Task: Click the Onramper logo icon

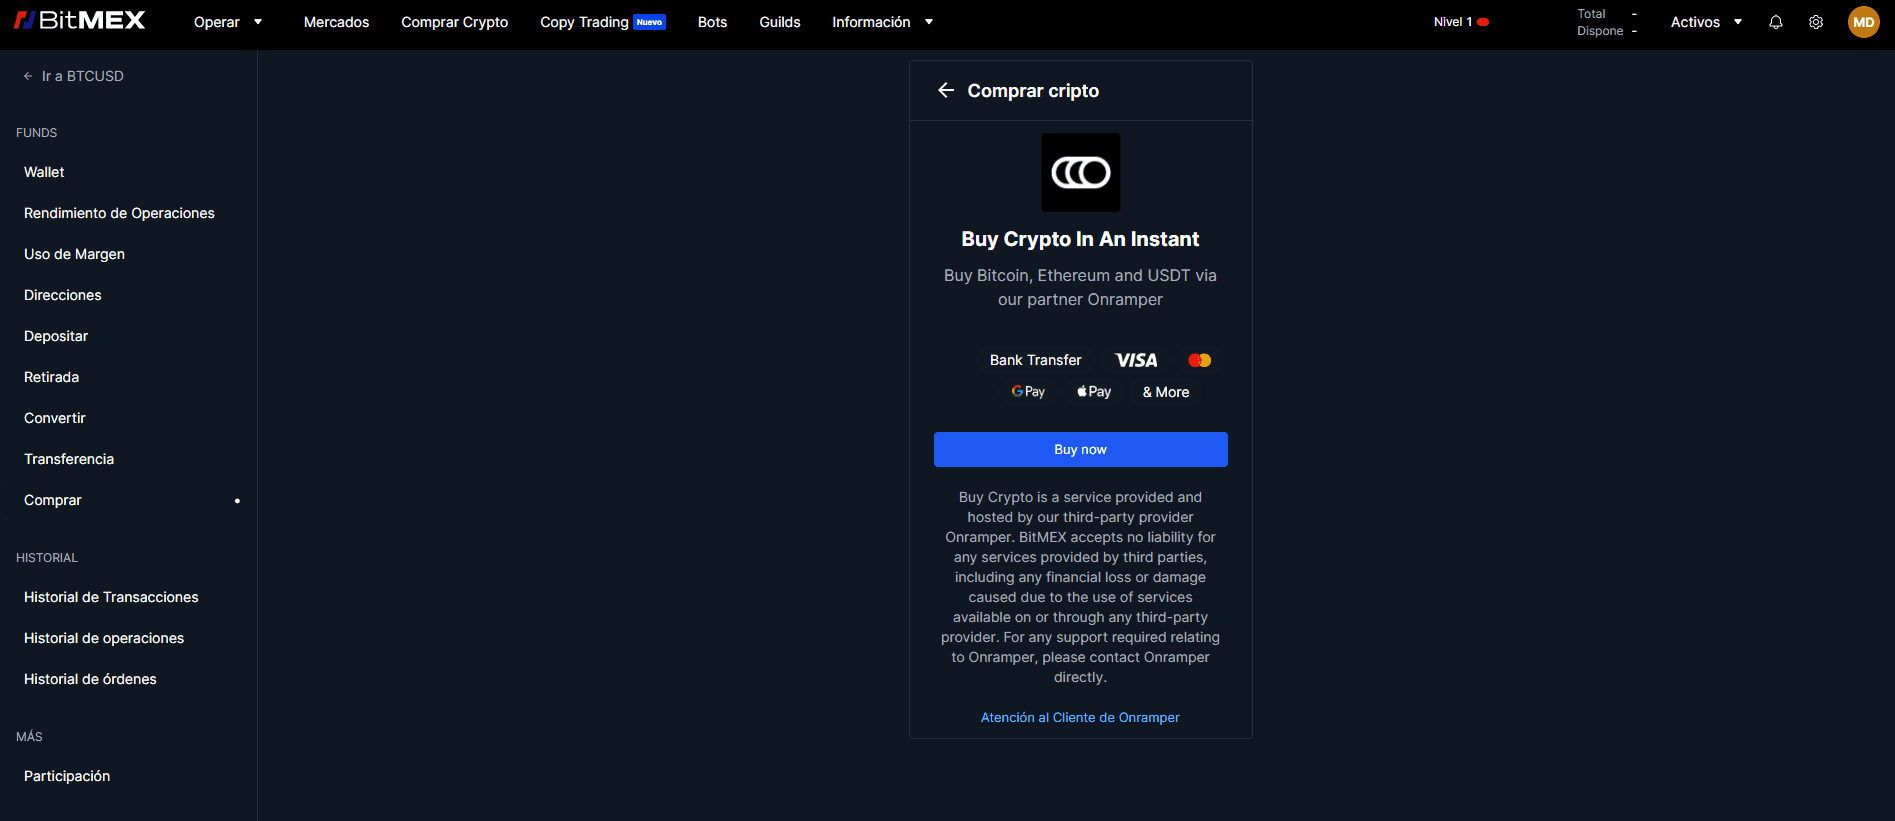Action: (1081, 172)
